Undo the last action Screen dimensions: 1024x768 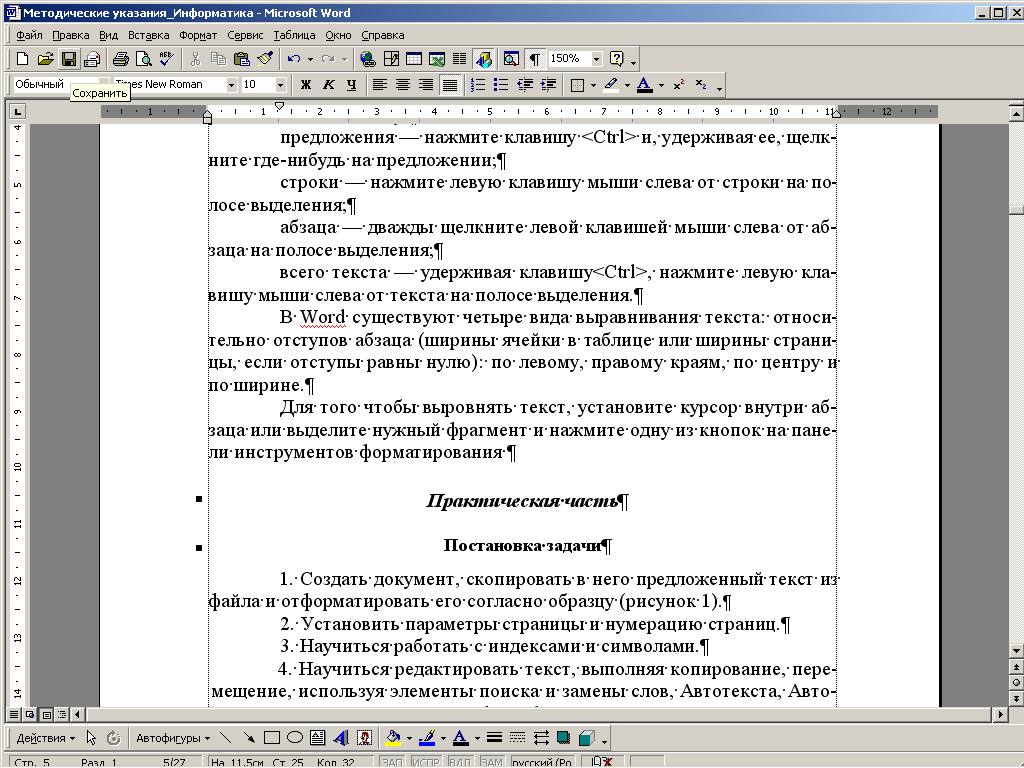coord(294,59)
